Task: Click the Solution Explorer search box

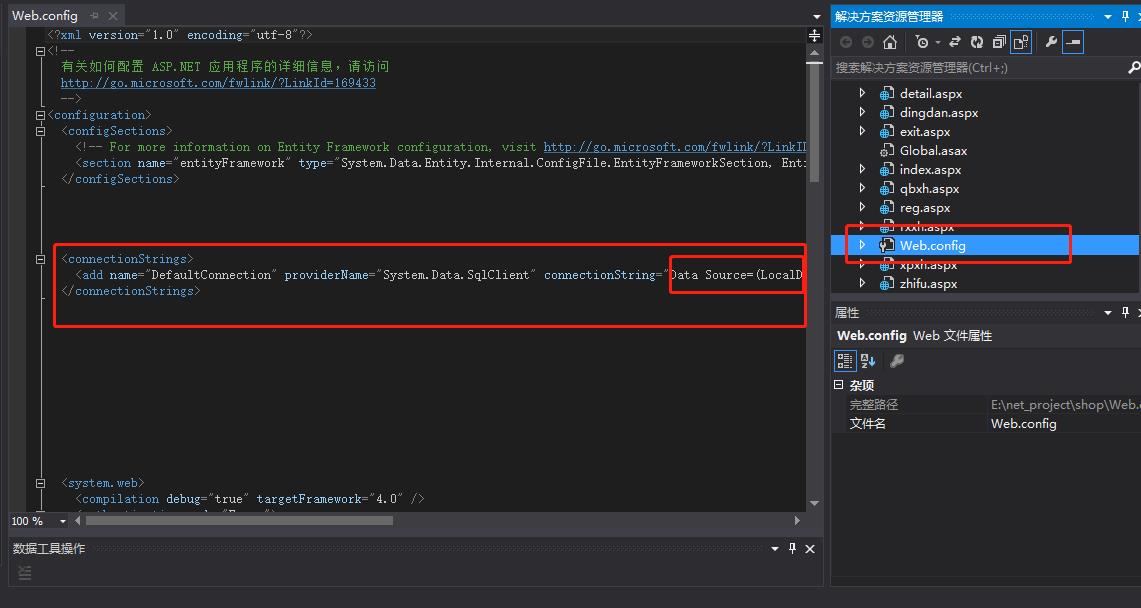Action: point(979,68)
